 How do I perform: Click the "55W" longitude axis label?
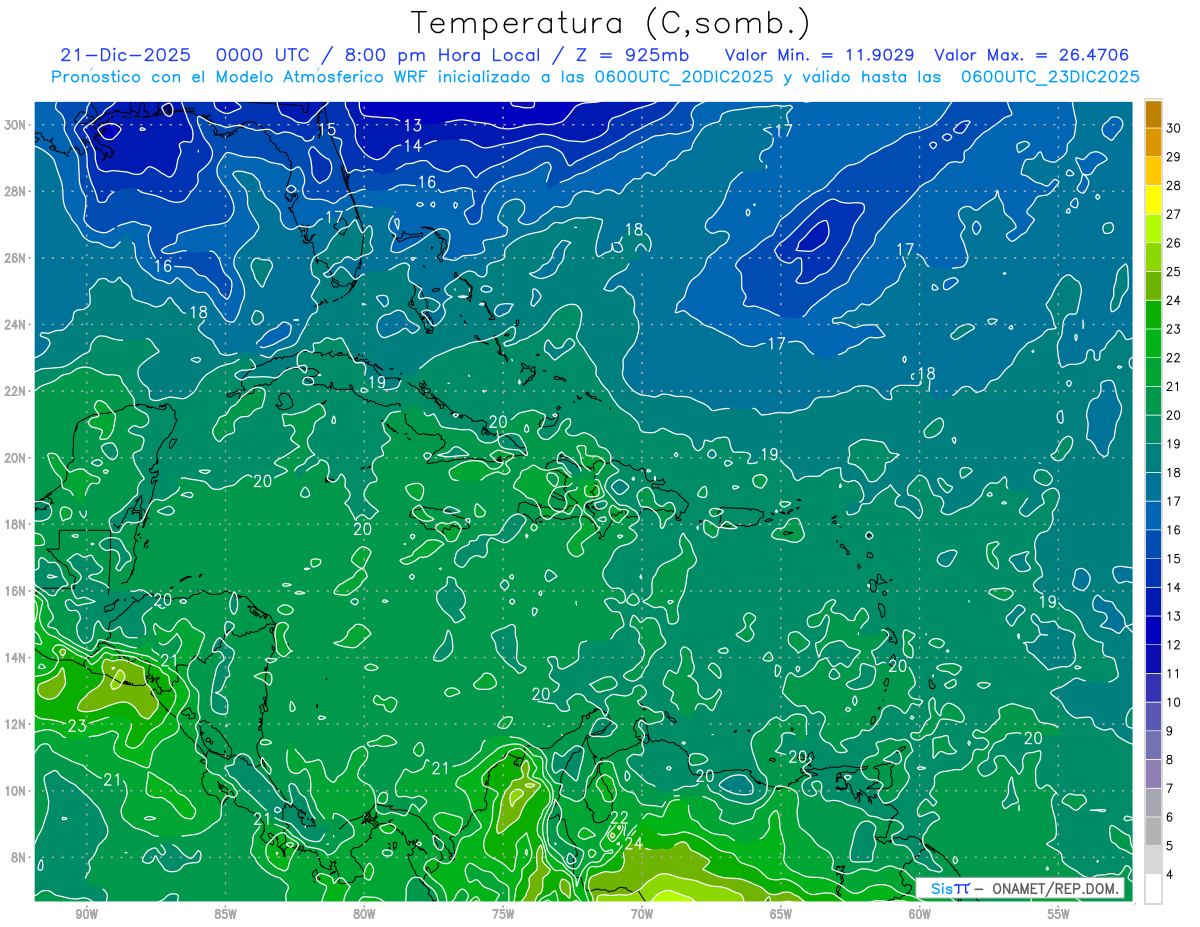click(x=1059, y=914)
